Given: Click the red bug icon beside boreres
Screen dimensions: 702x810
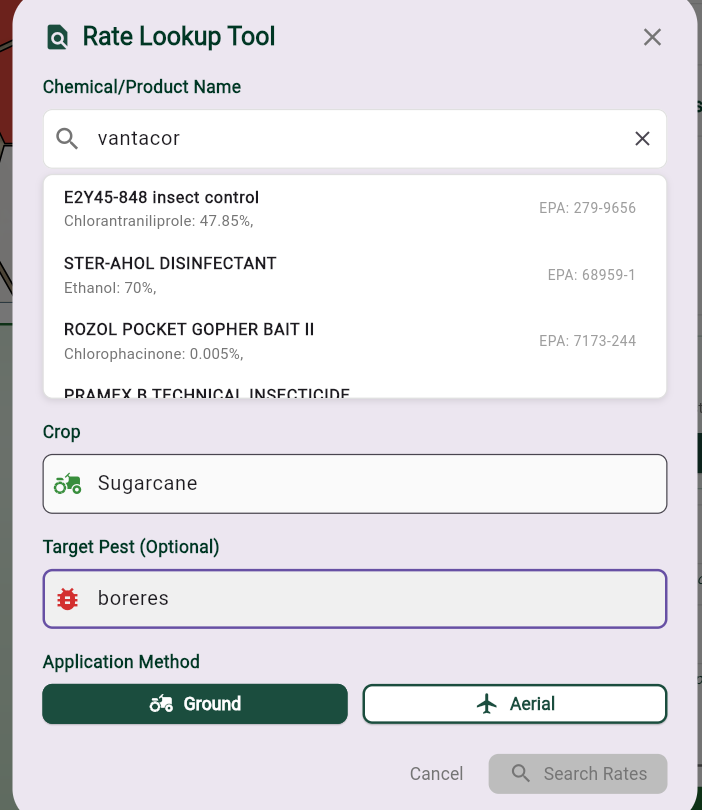Looking at the screenshot, I should pos(68,598).
